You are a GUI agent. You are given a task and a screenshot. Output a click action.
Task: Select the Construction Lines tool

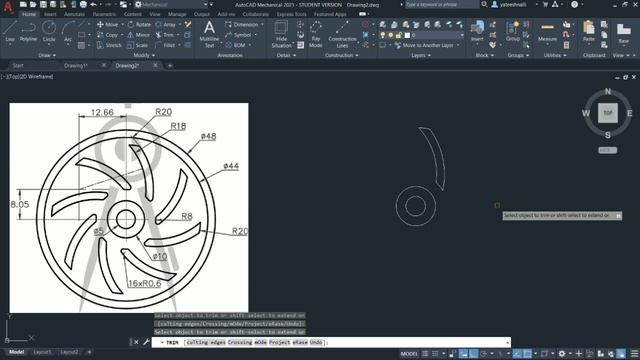point(342,34)
